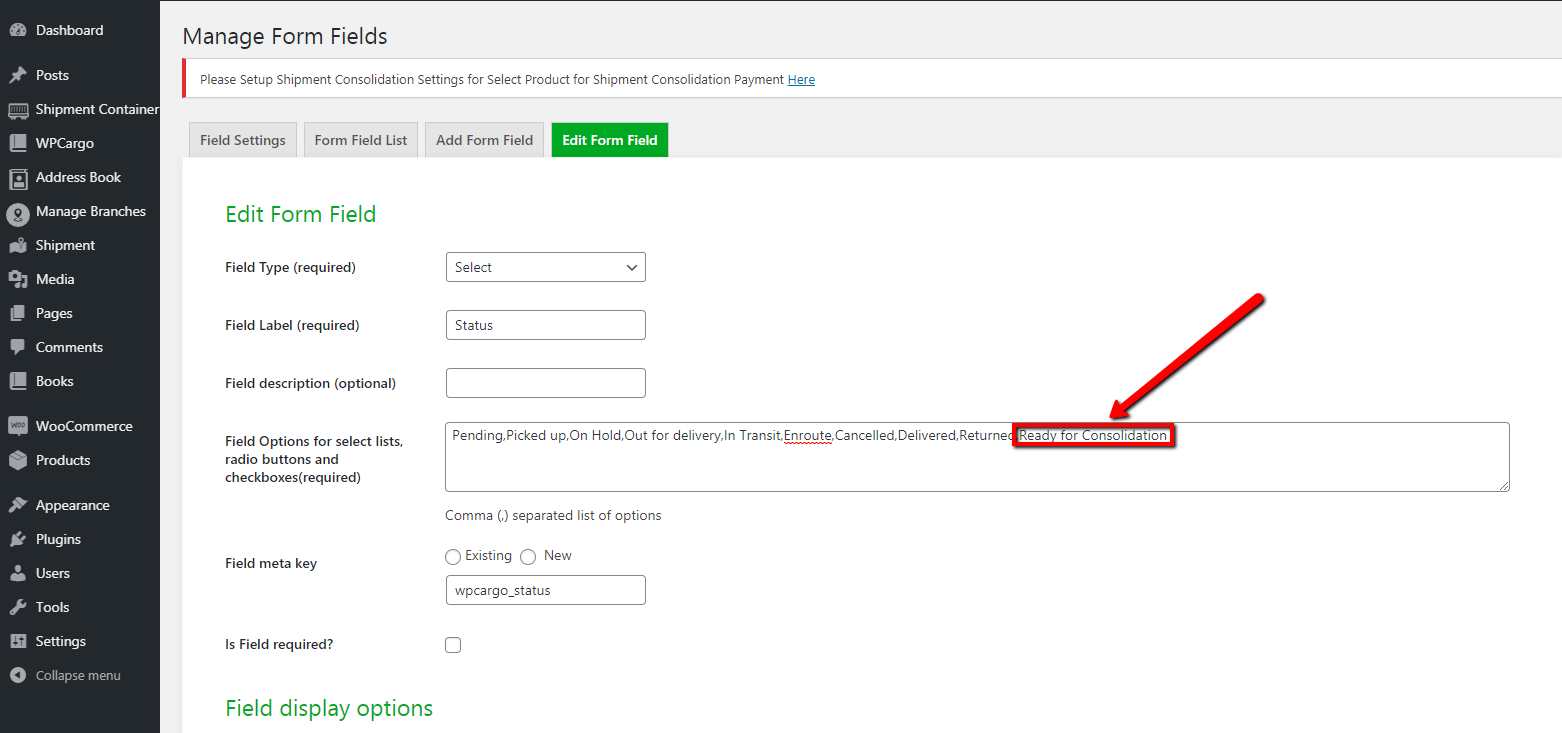Click the Shipment Container icon
Image resolution: width=1562 pixels, height=733 pixels.
[x=18, y=110]
